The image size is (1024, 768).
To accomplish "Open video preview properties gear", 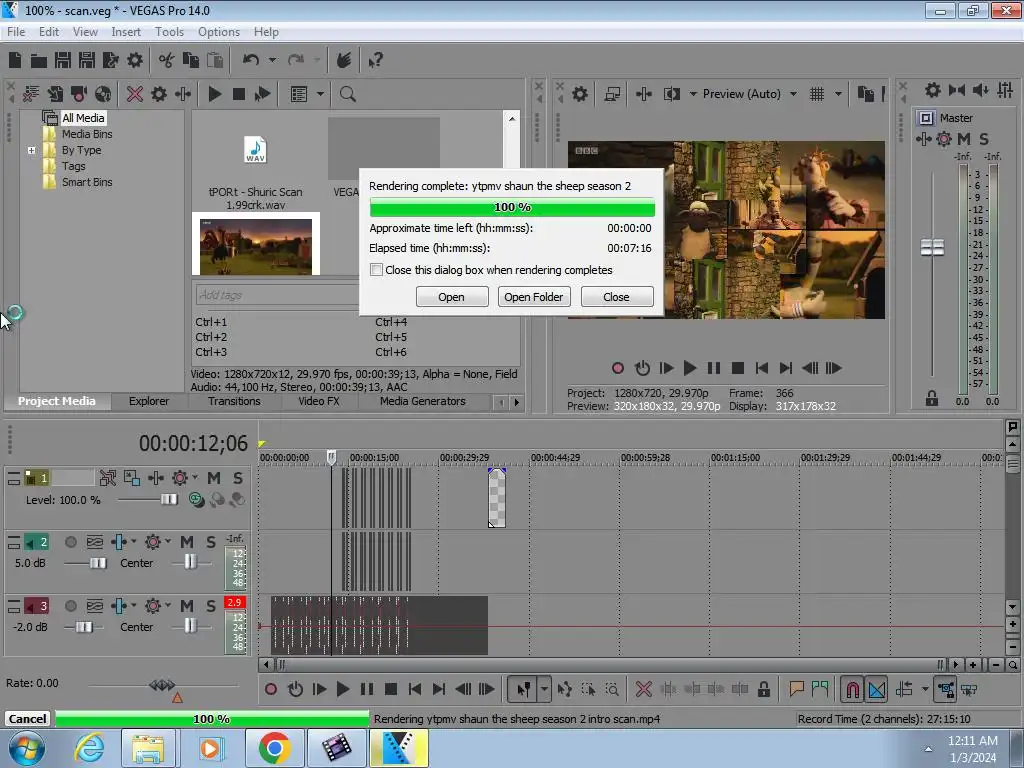I will click(x=579, y=94).
